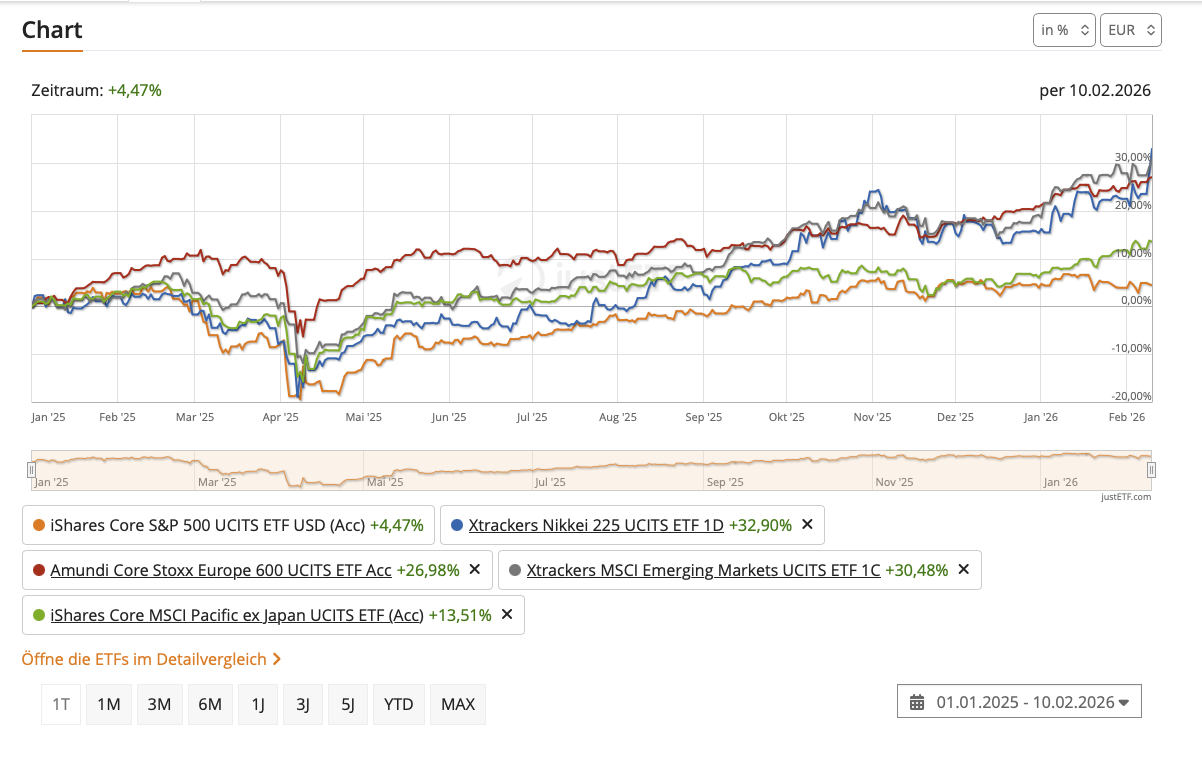Open 'Öffne die ETFs im Detailvergleich' link
Viewport: 1202px width, 757px height.
[144, 659]
